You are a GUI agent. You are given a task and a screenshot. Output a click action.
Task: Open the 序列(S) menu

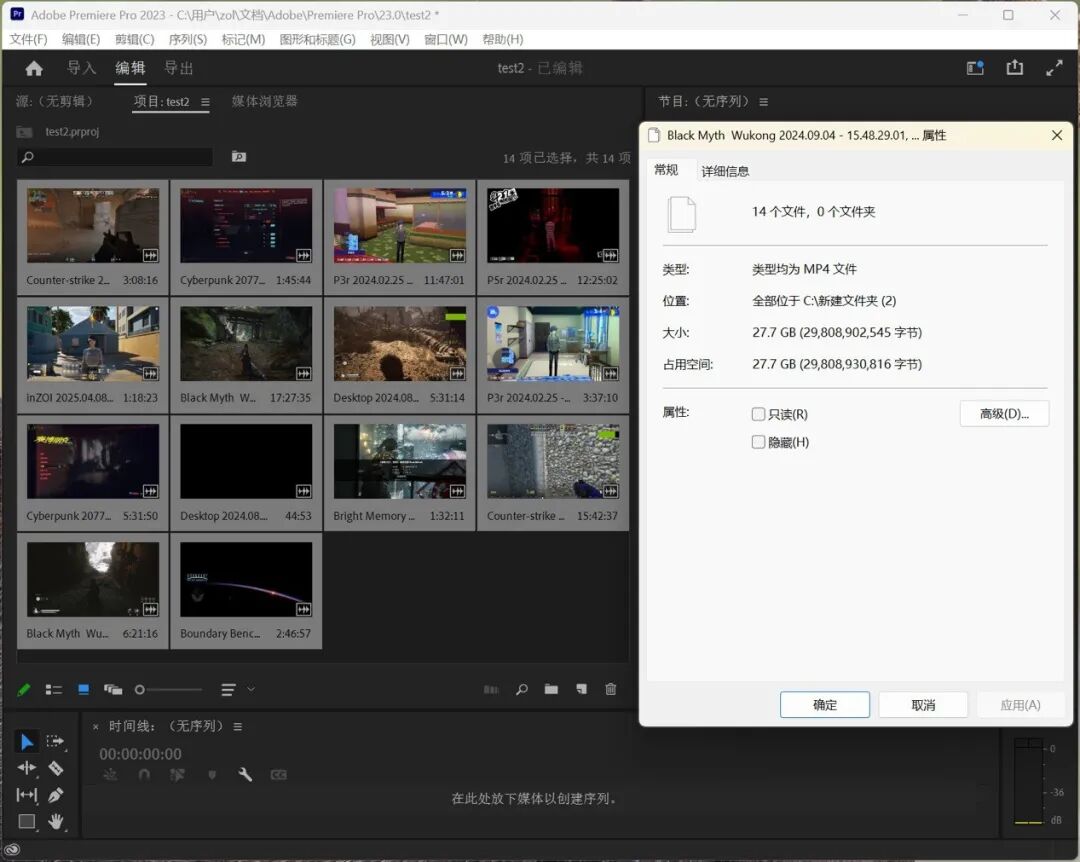click(x=188, y=39)
